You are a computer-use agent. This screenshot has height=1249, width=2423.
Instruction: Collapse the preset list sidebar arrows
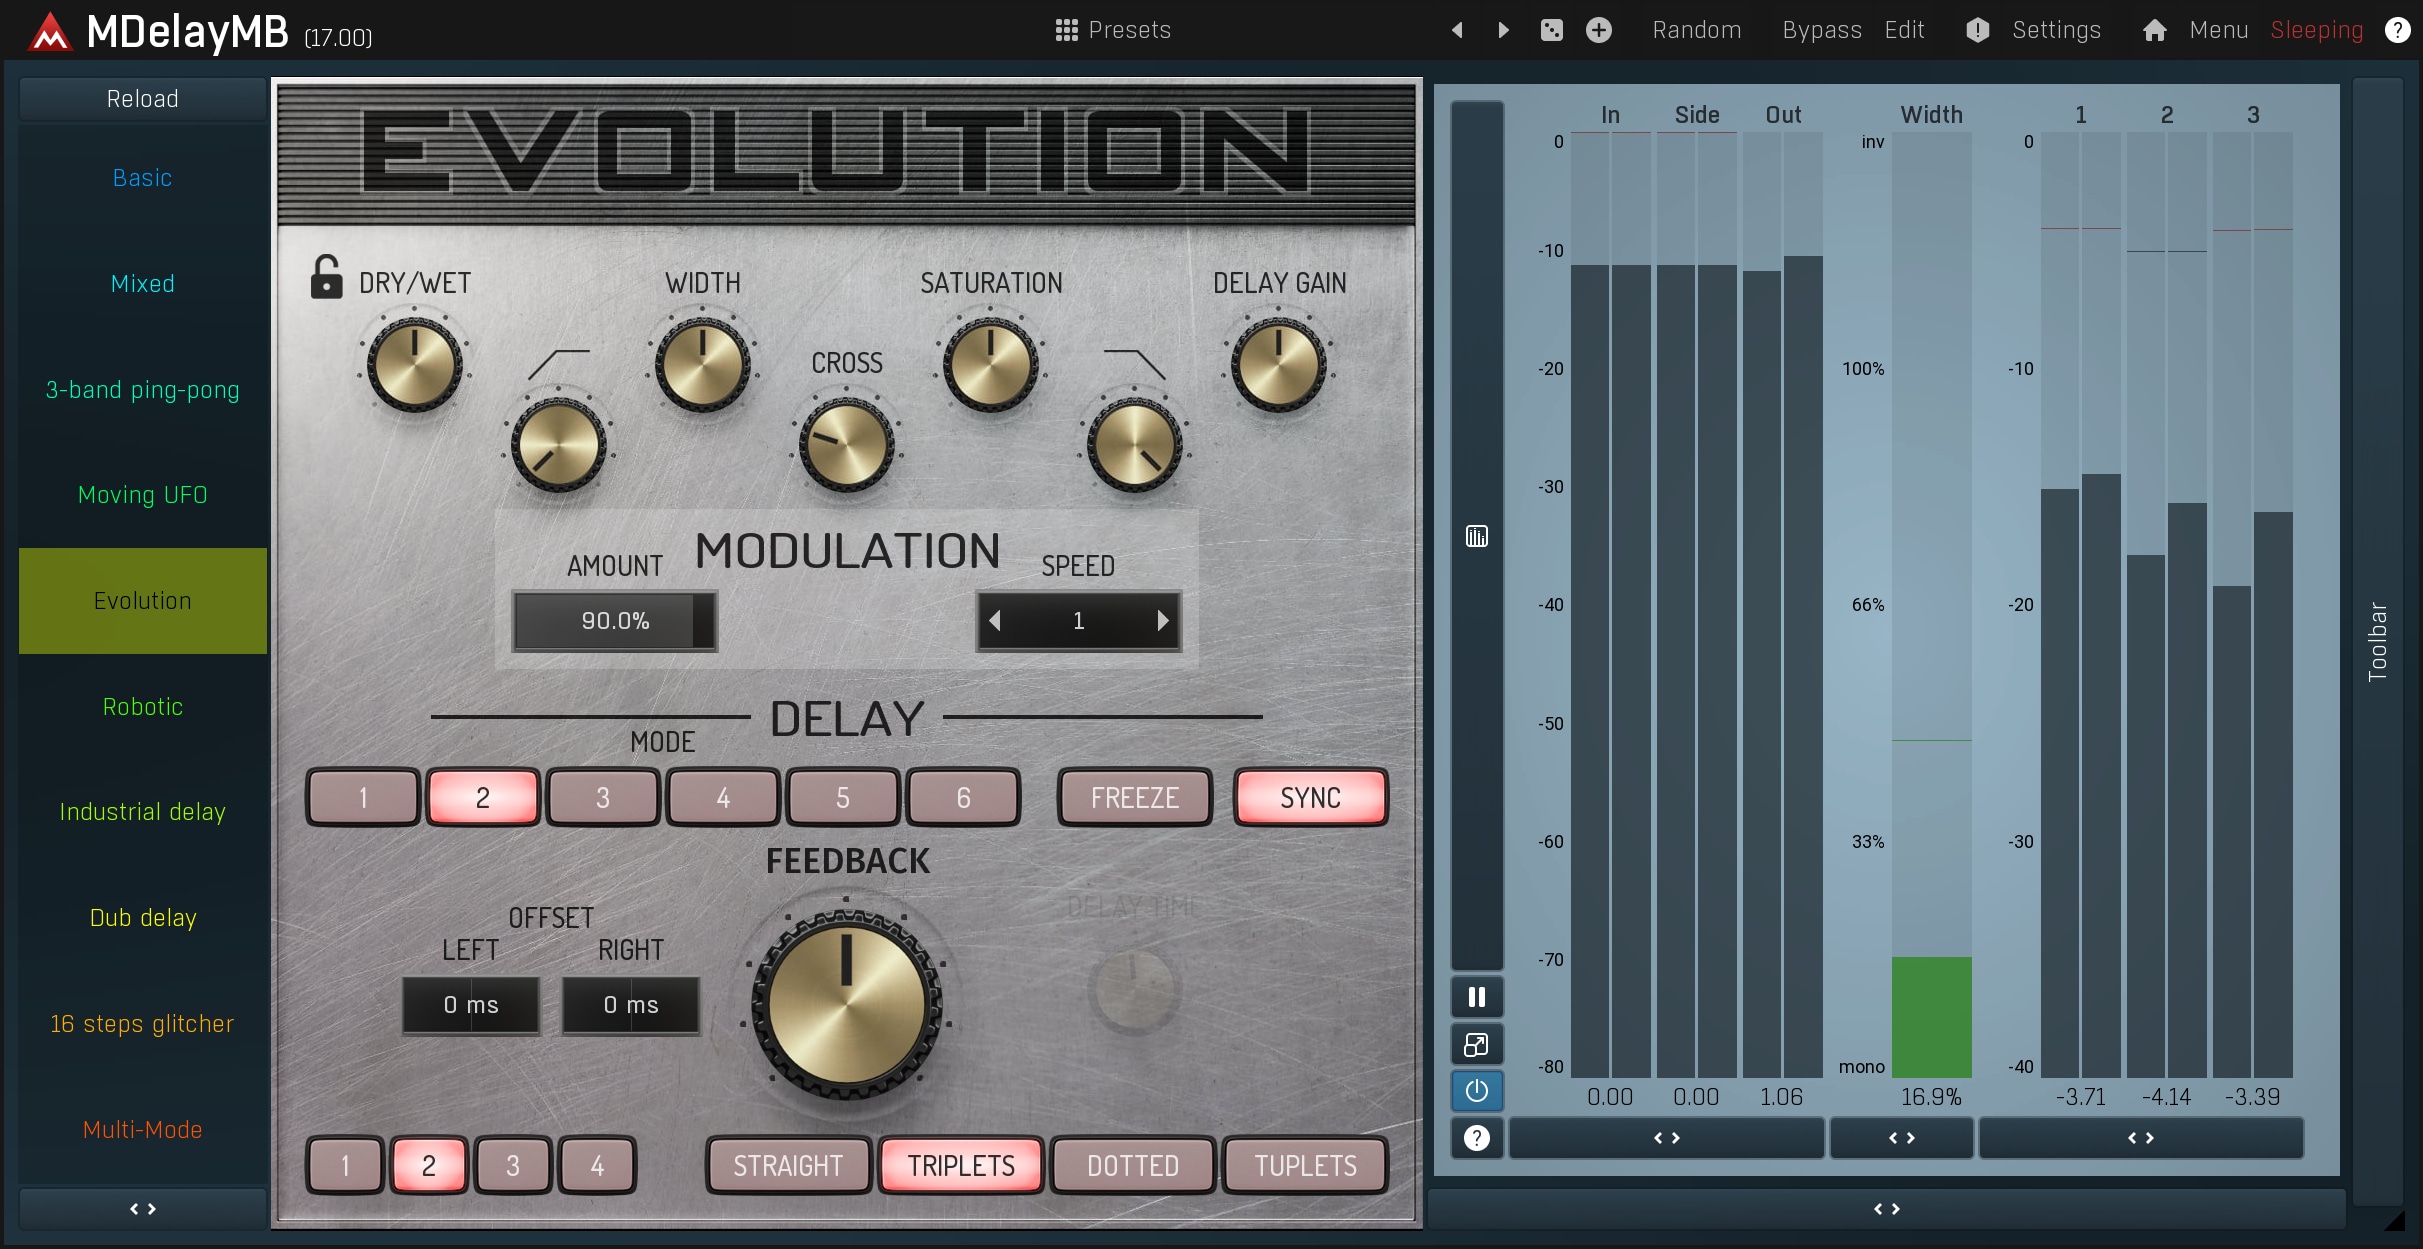[x=142, y=1209]
